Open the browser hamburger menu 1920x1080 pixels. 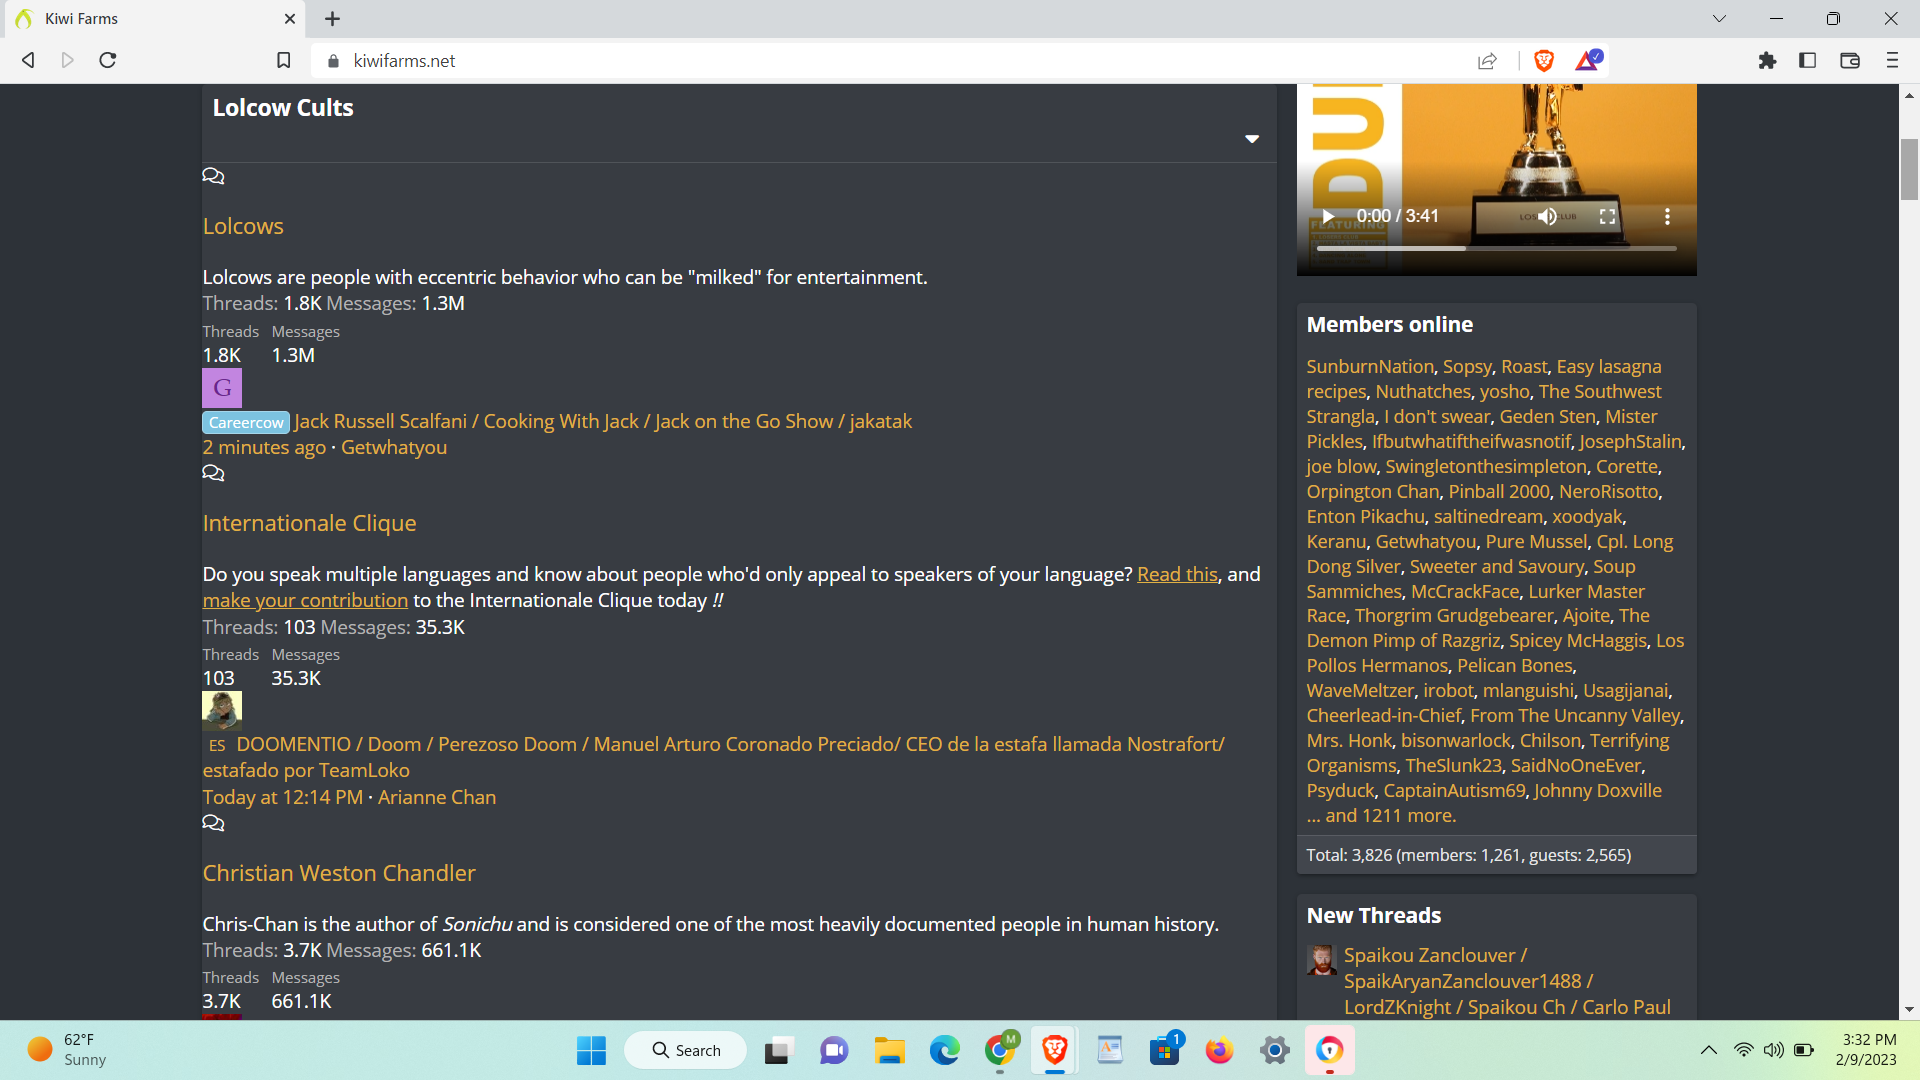click(1892, 61)
